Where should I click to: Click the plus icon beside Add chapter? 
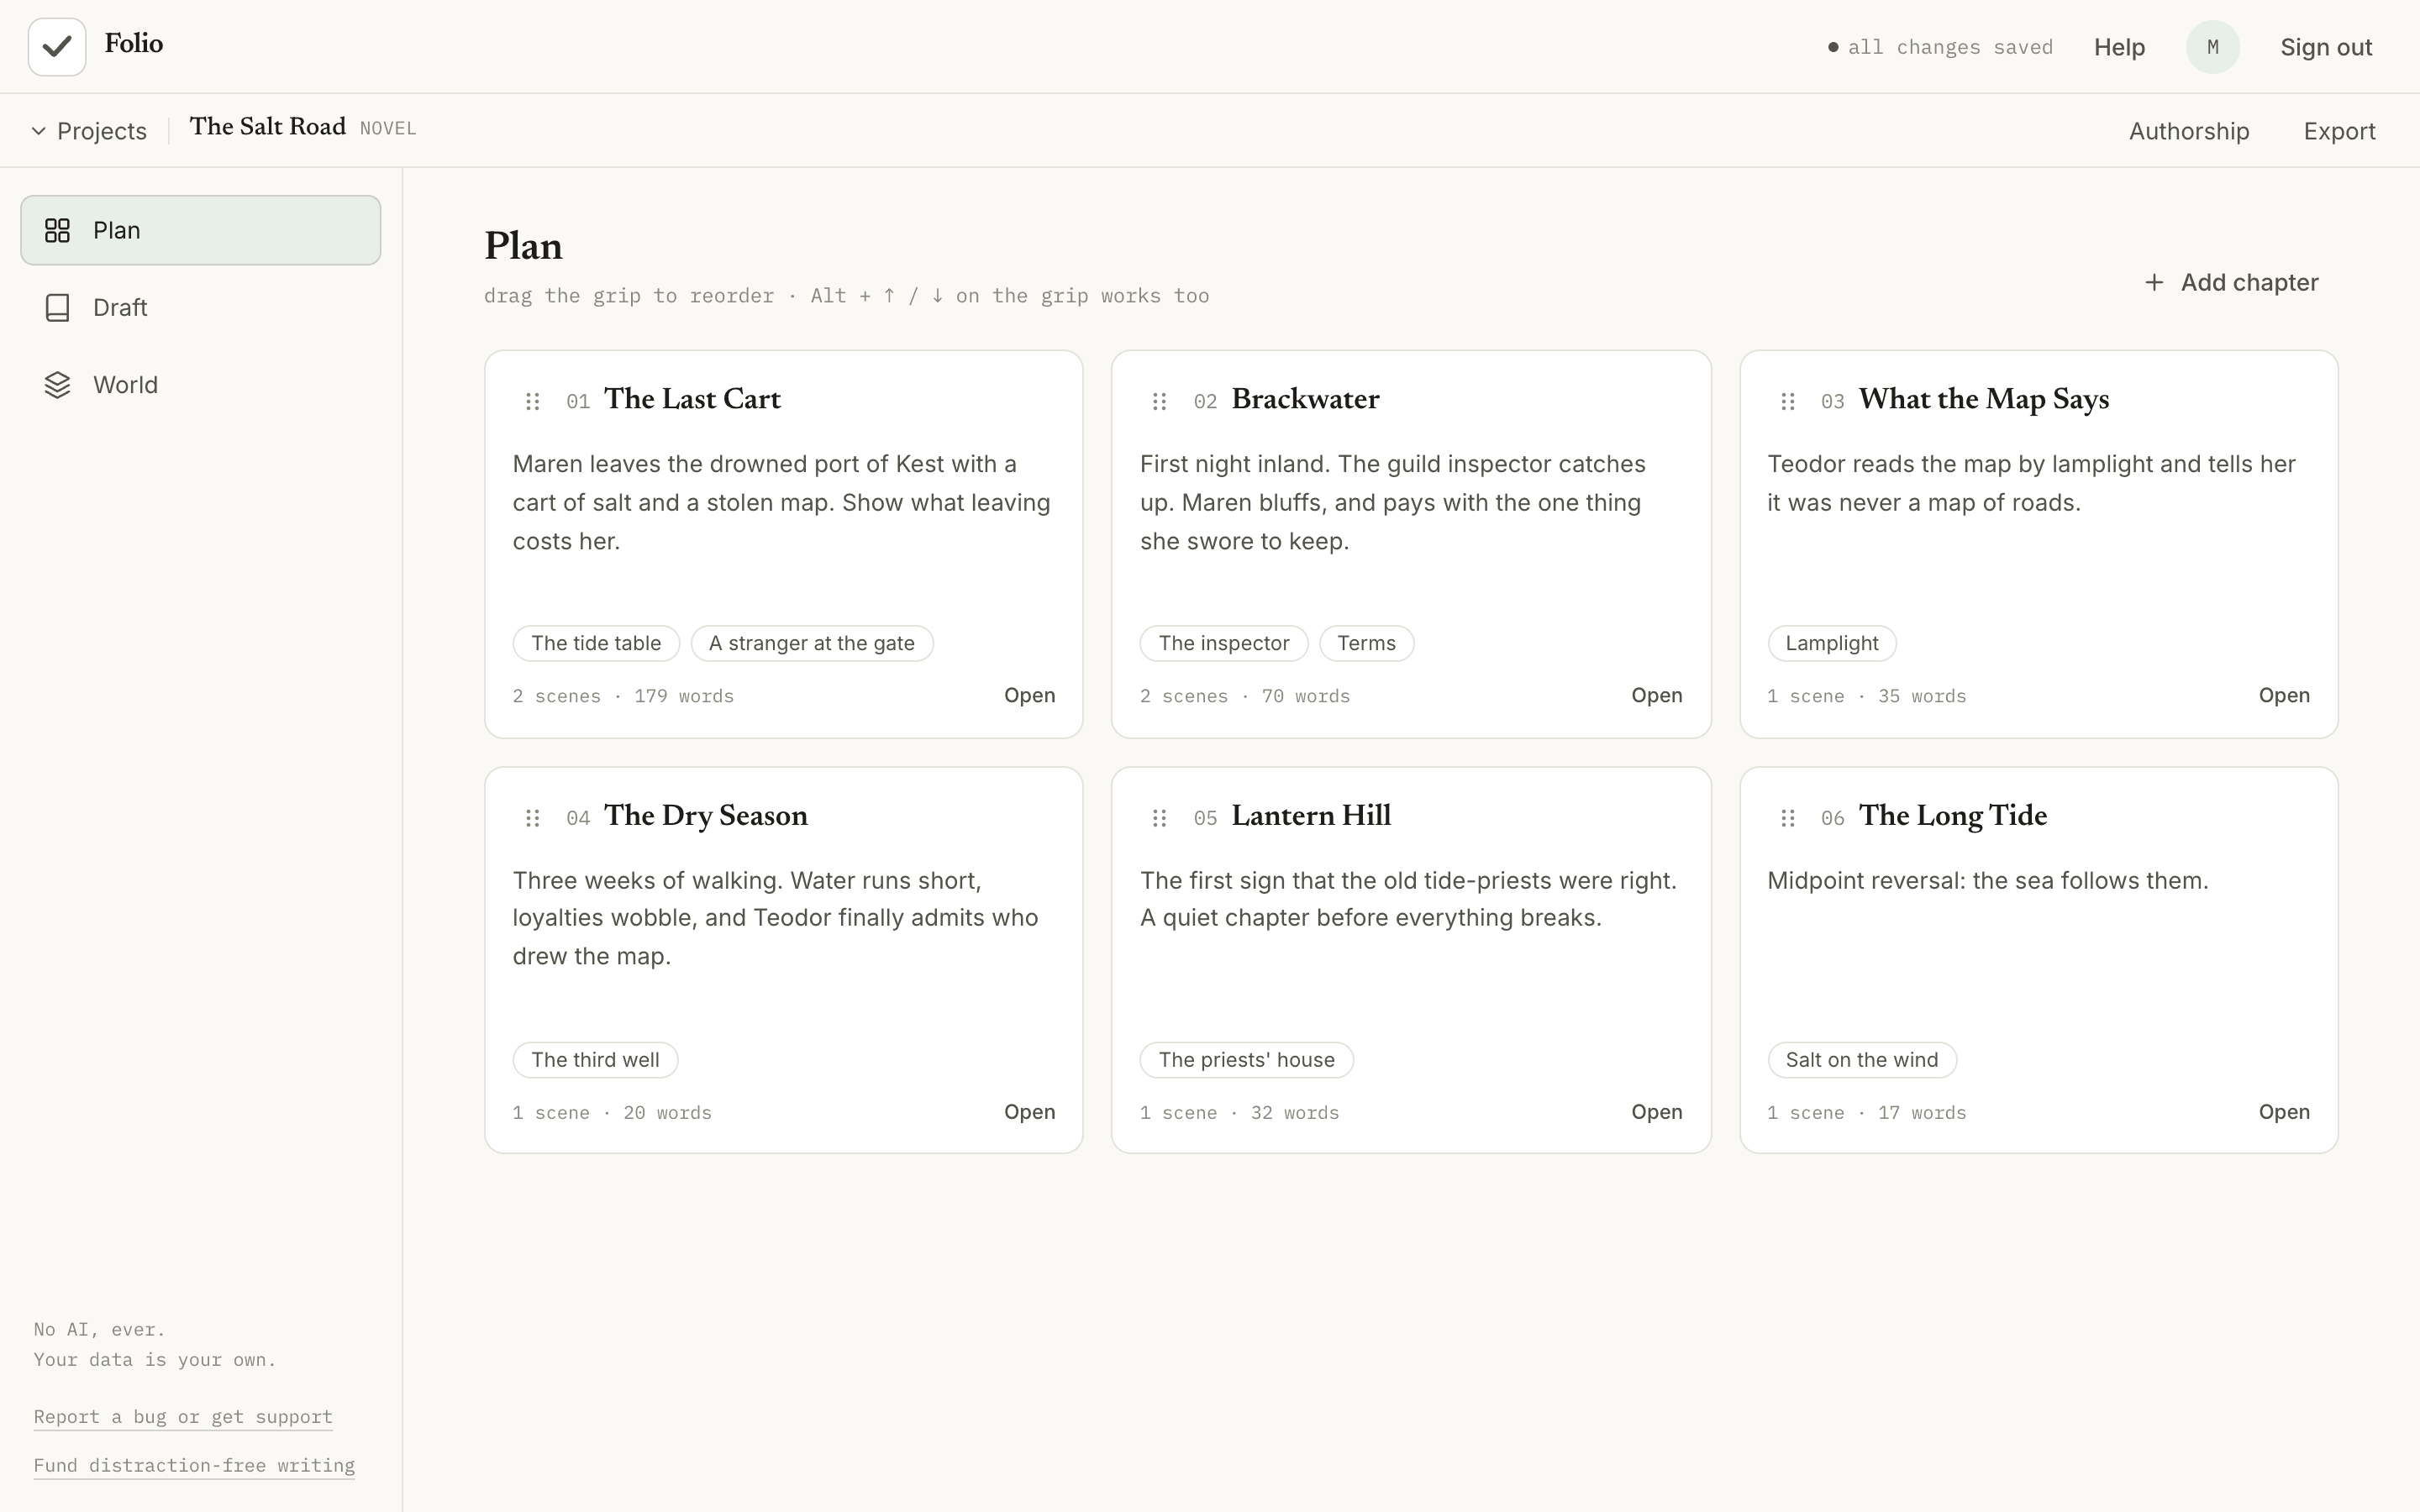tap(2155, 283)
